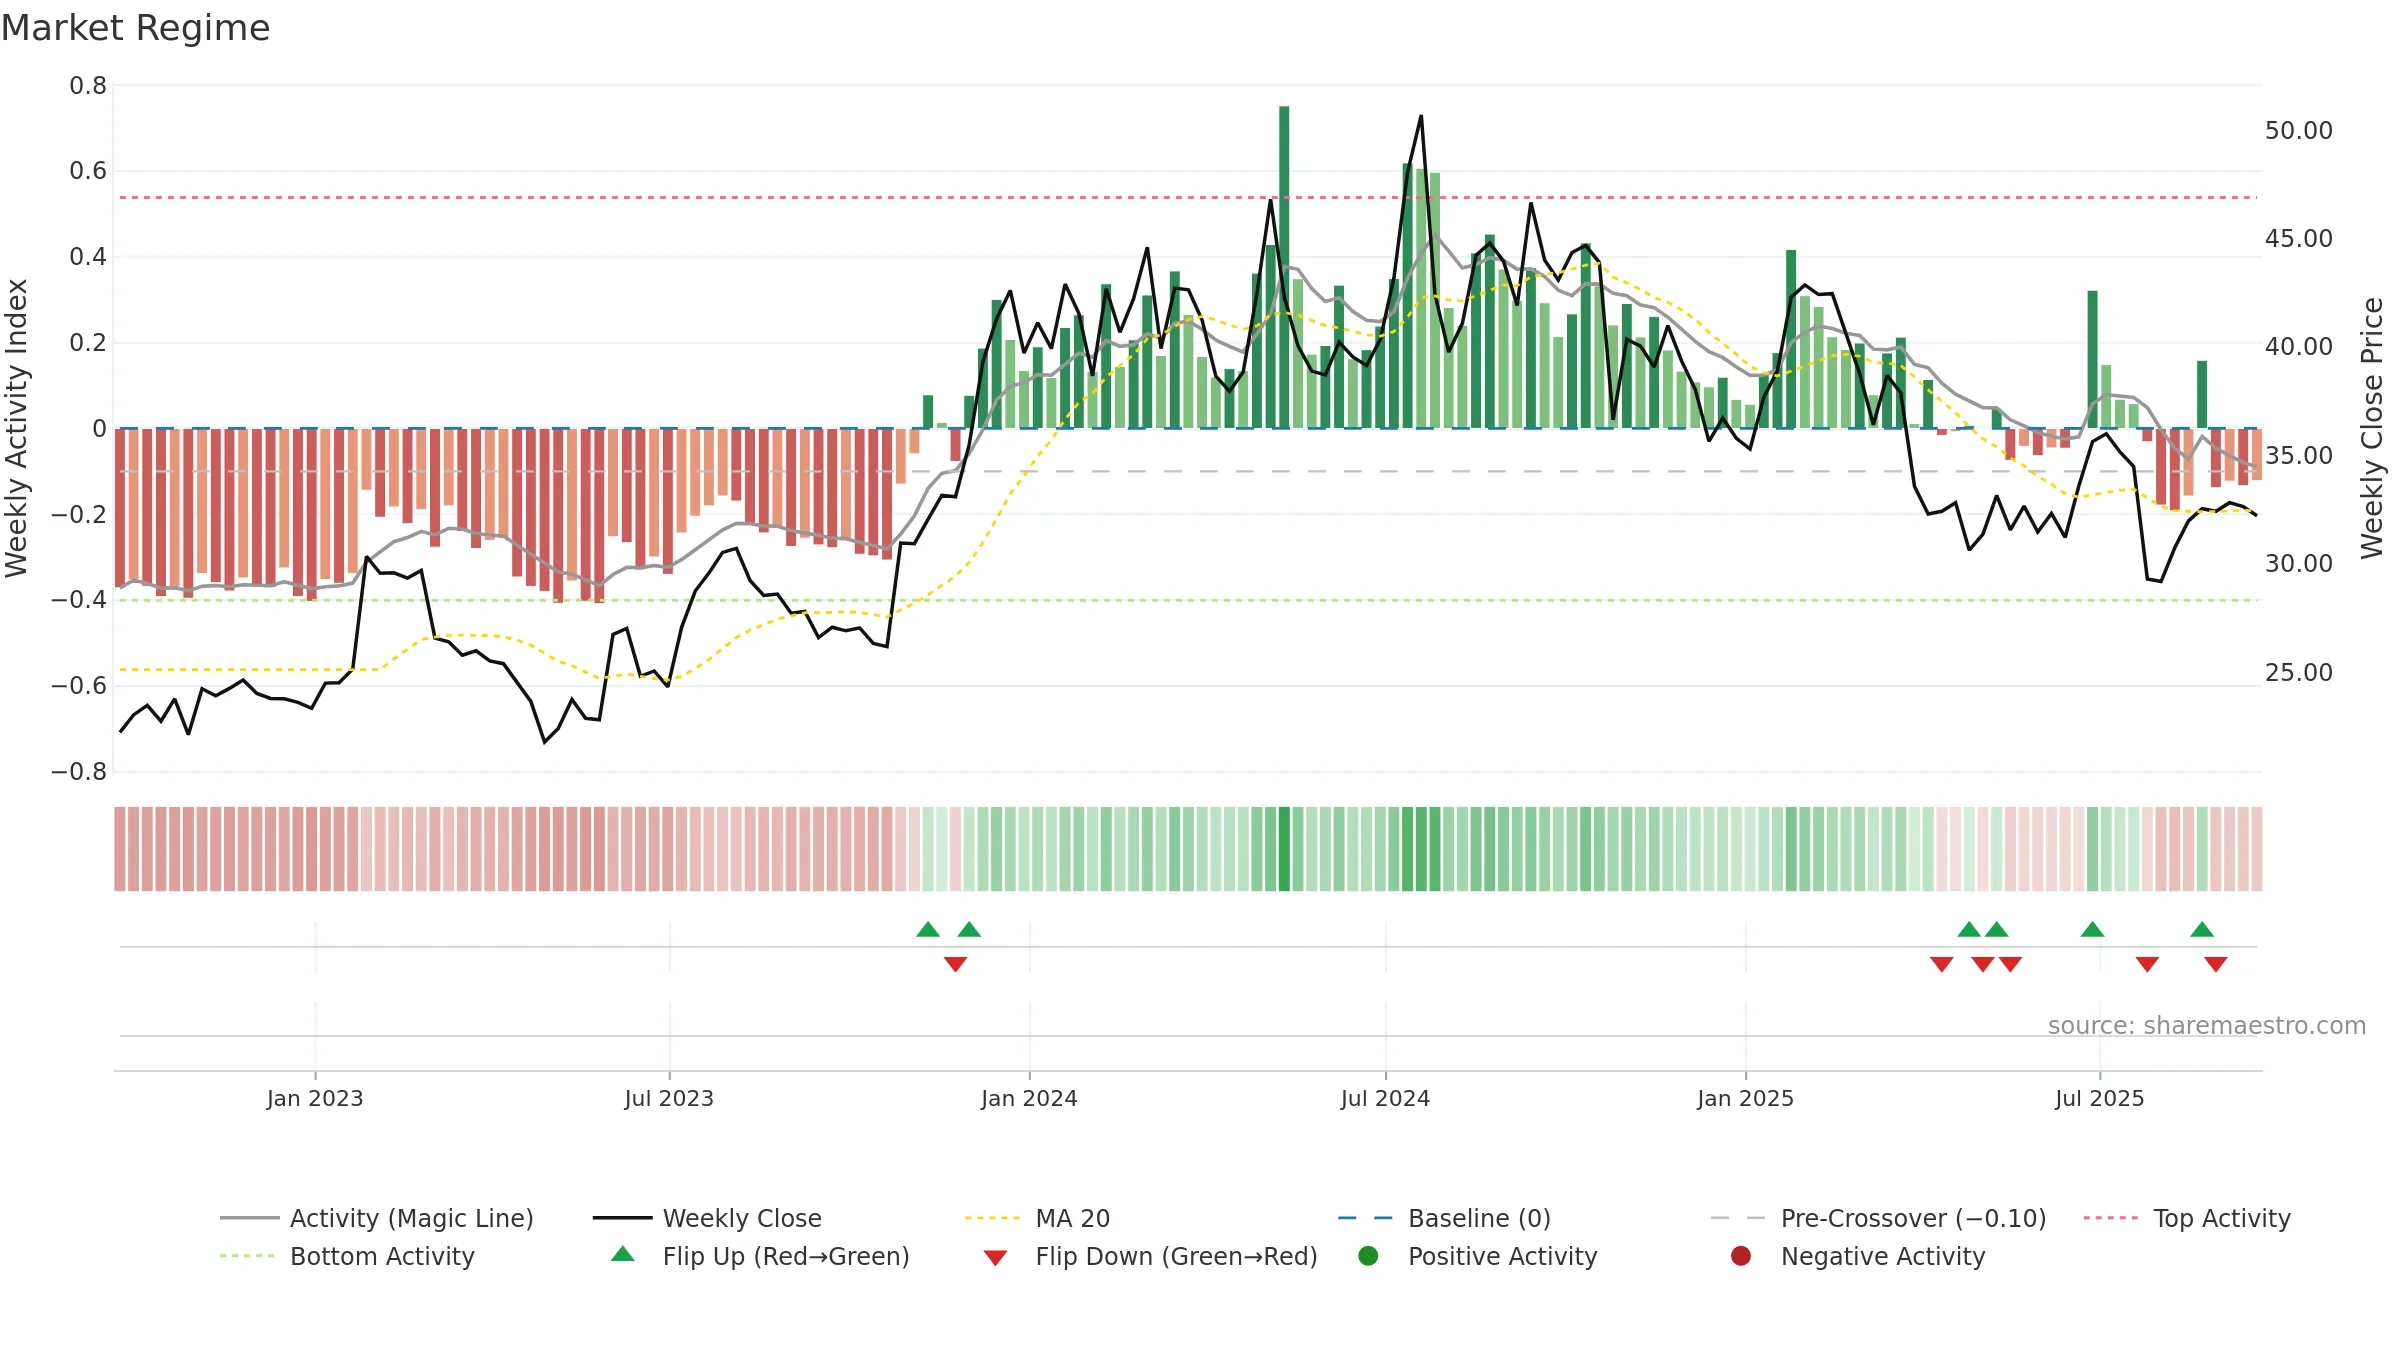This screenshot has height=1350, width=2400.
Task: Toggle the Flip Down (Green→Red) legend entry
Action: tap(1150, 1256)
